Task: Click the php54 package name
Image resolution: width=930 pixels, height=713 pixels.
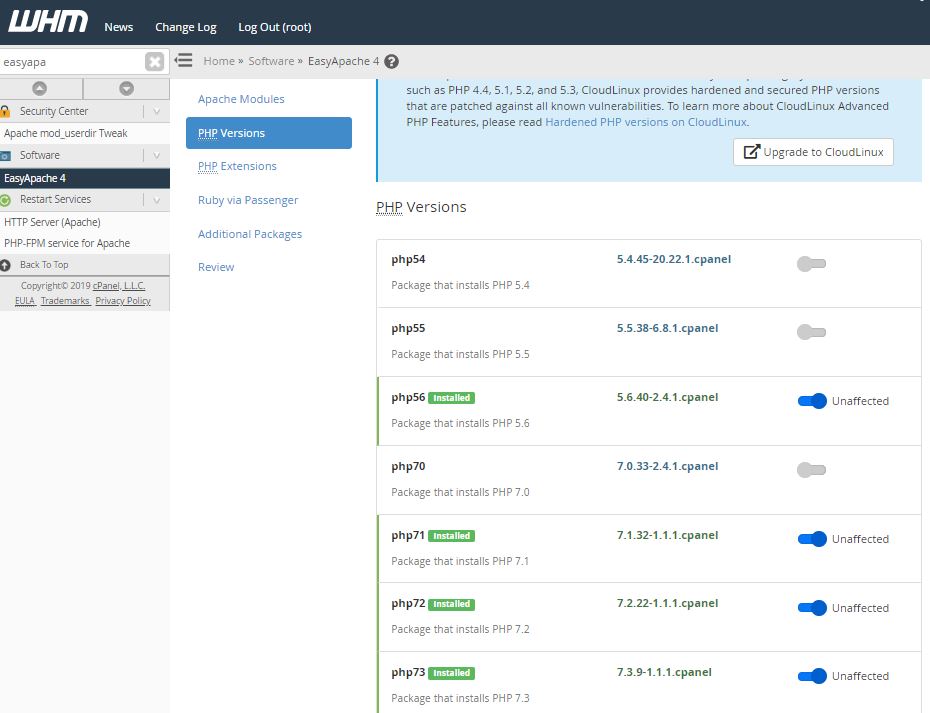Action: pyautogui.click(x=408, y=259)
